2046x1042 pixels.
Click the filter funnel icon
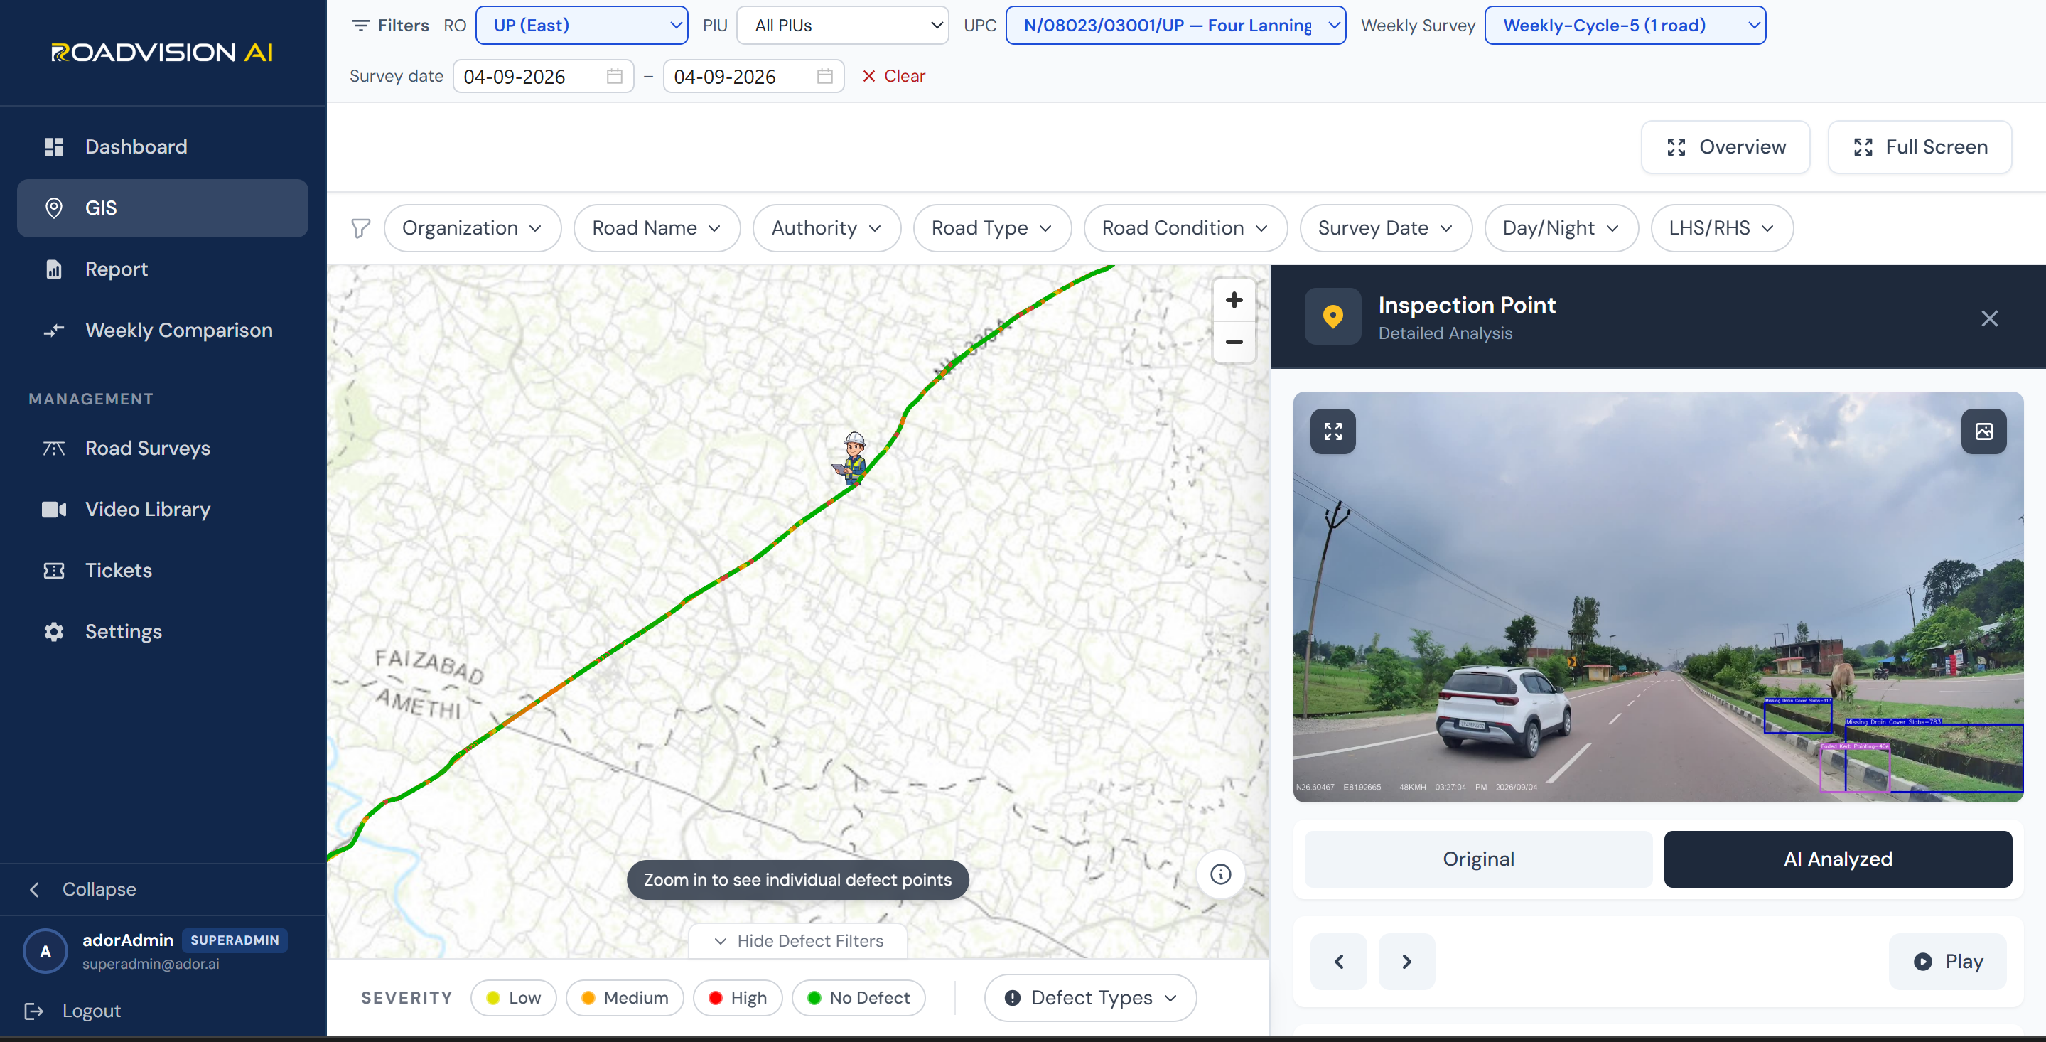click(x=361, y=229)
